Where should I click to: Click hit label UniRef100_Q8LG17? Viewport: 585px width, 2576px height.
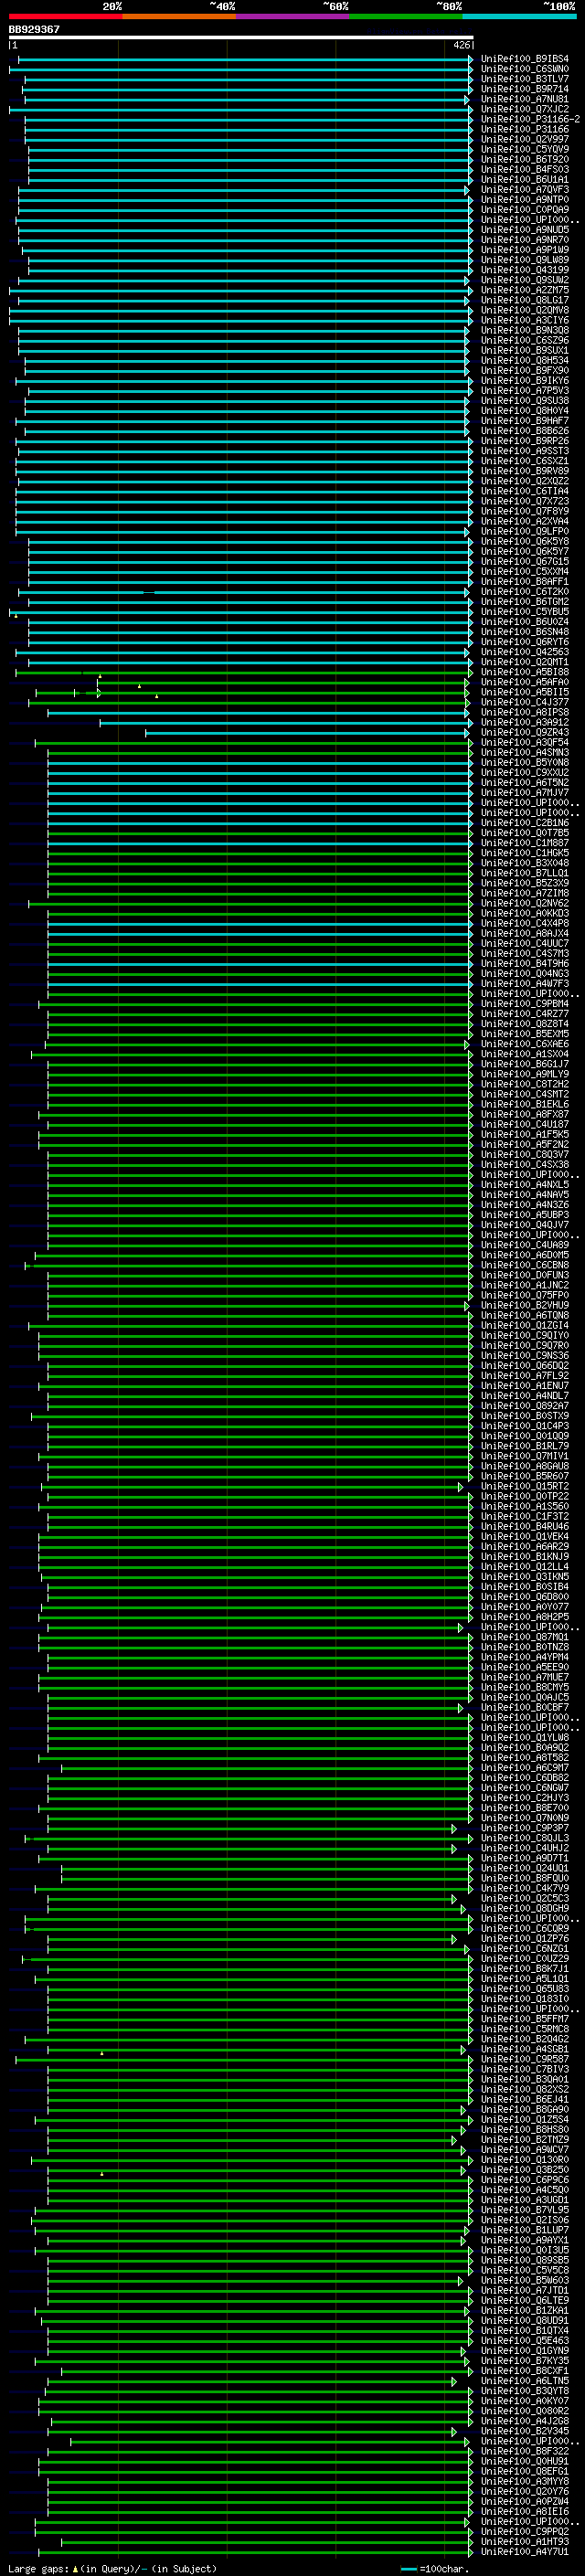(524, 300)
